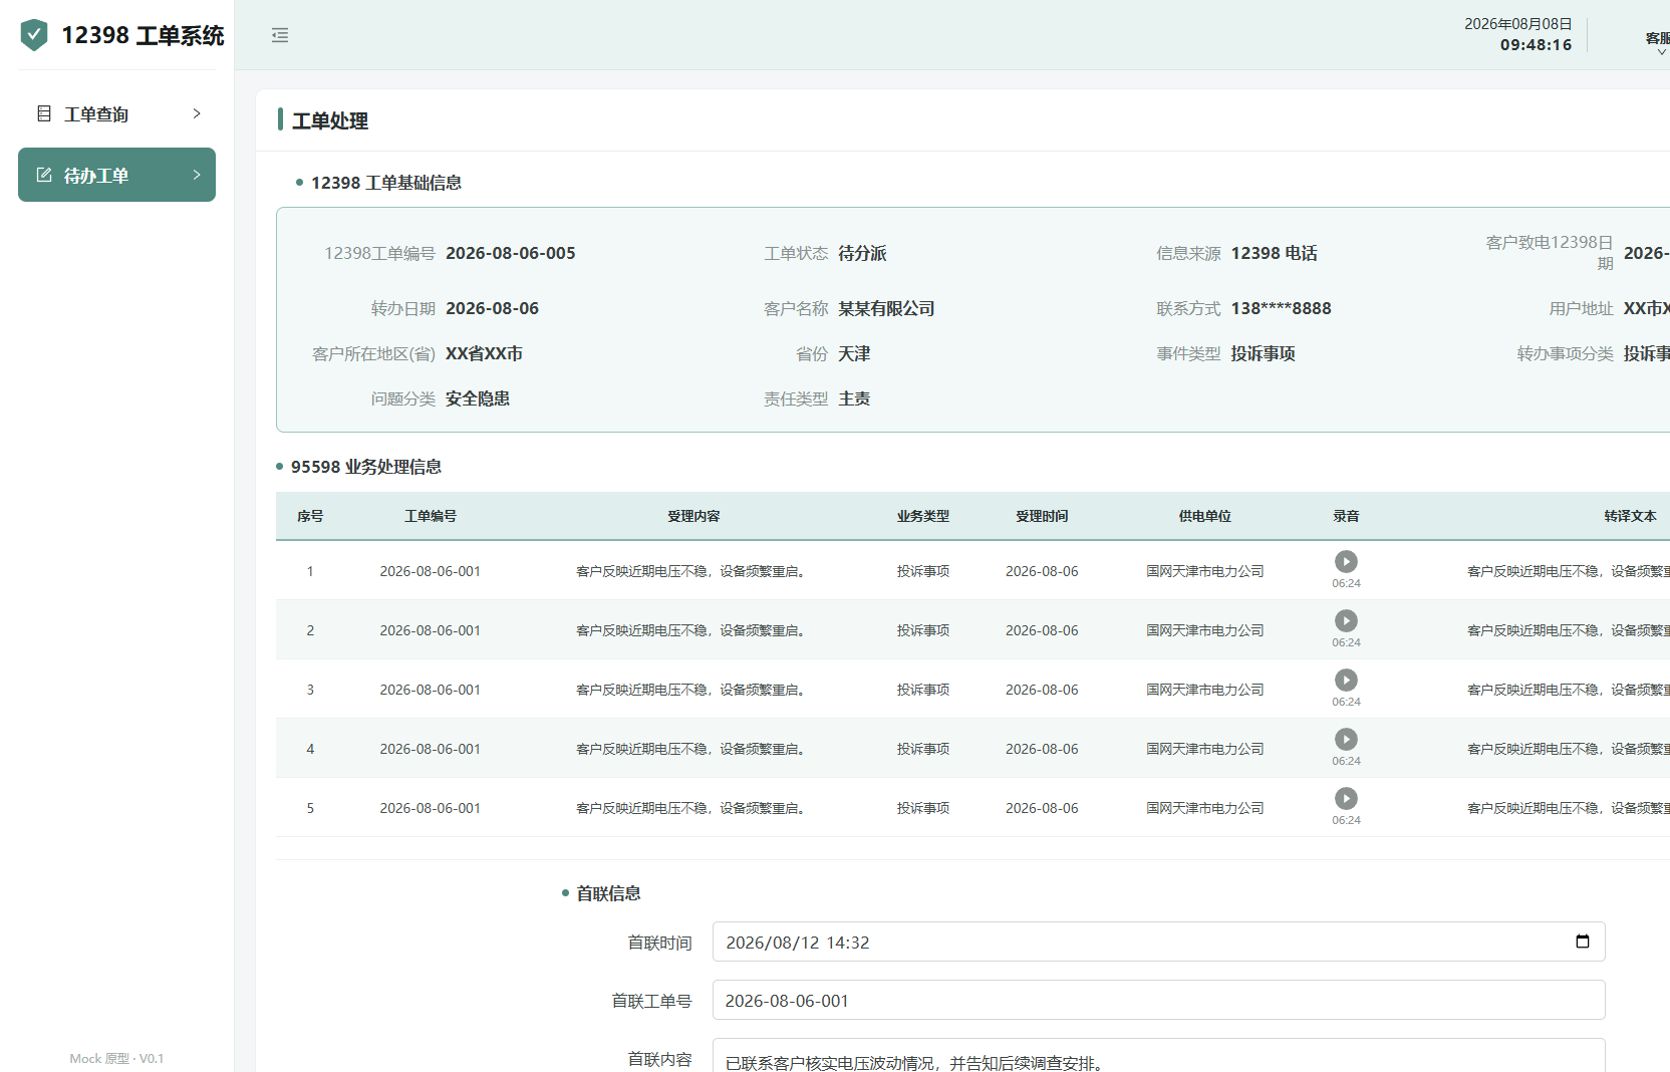
Task: Click the 受理内容 column header
Action: pos(693,516)
